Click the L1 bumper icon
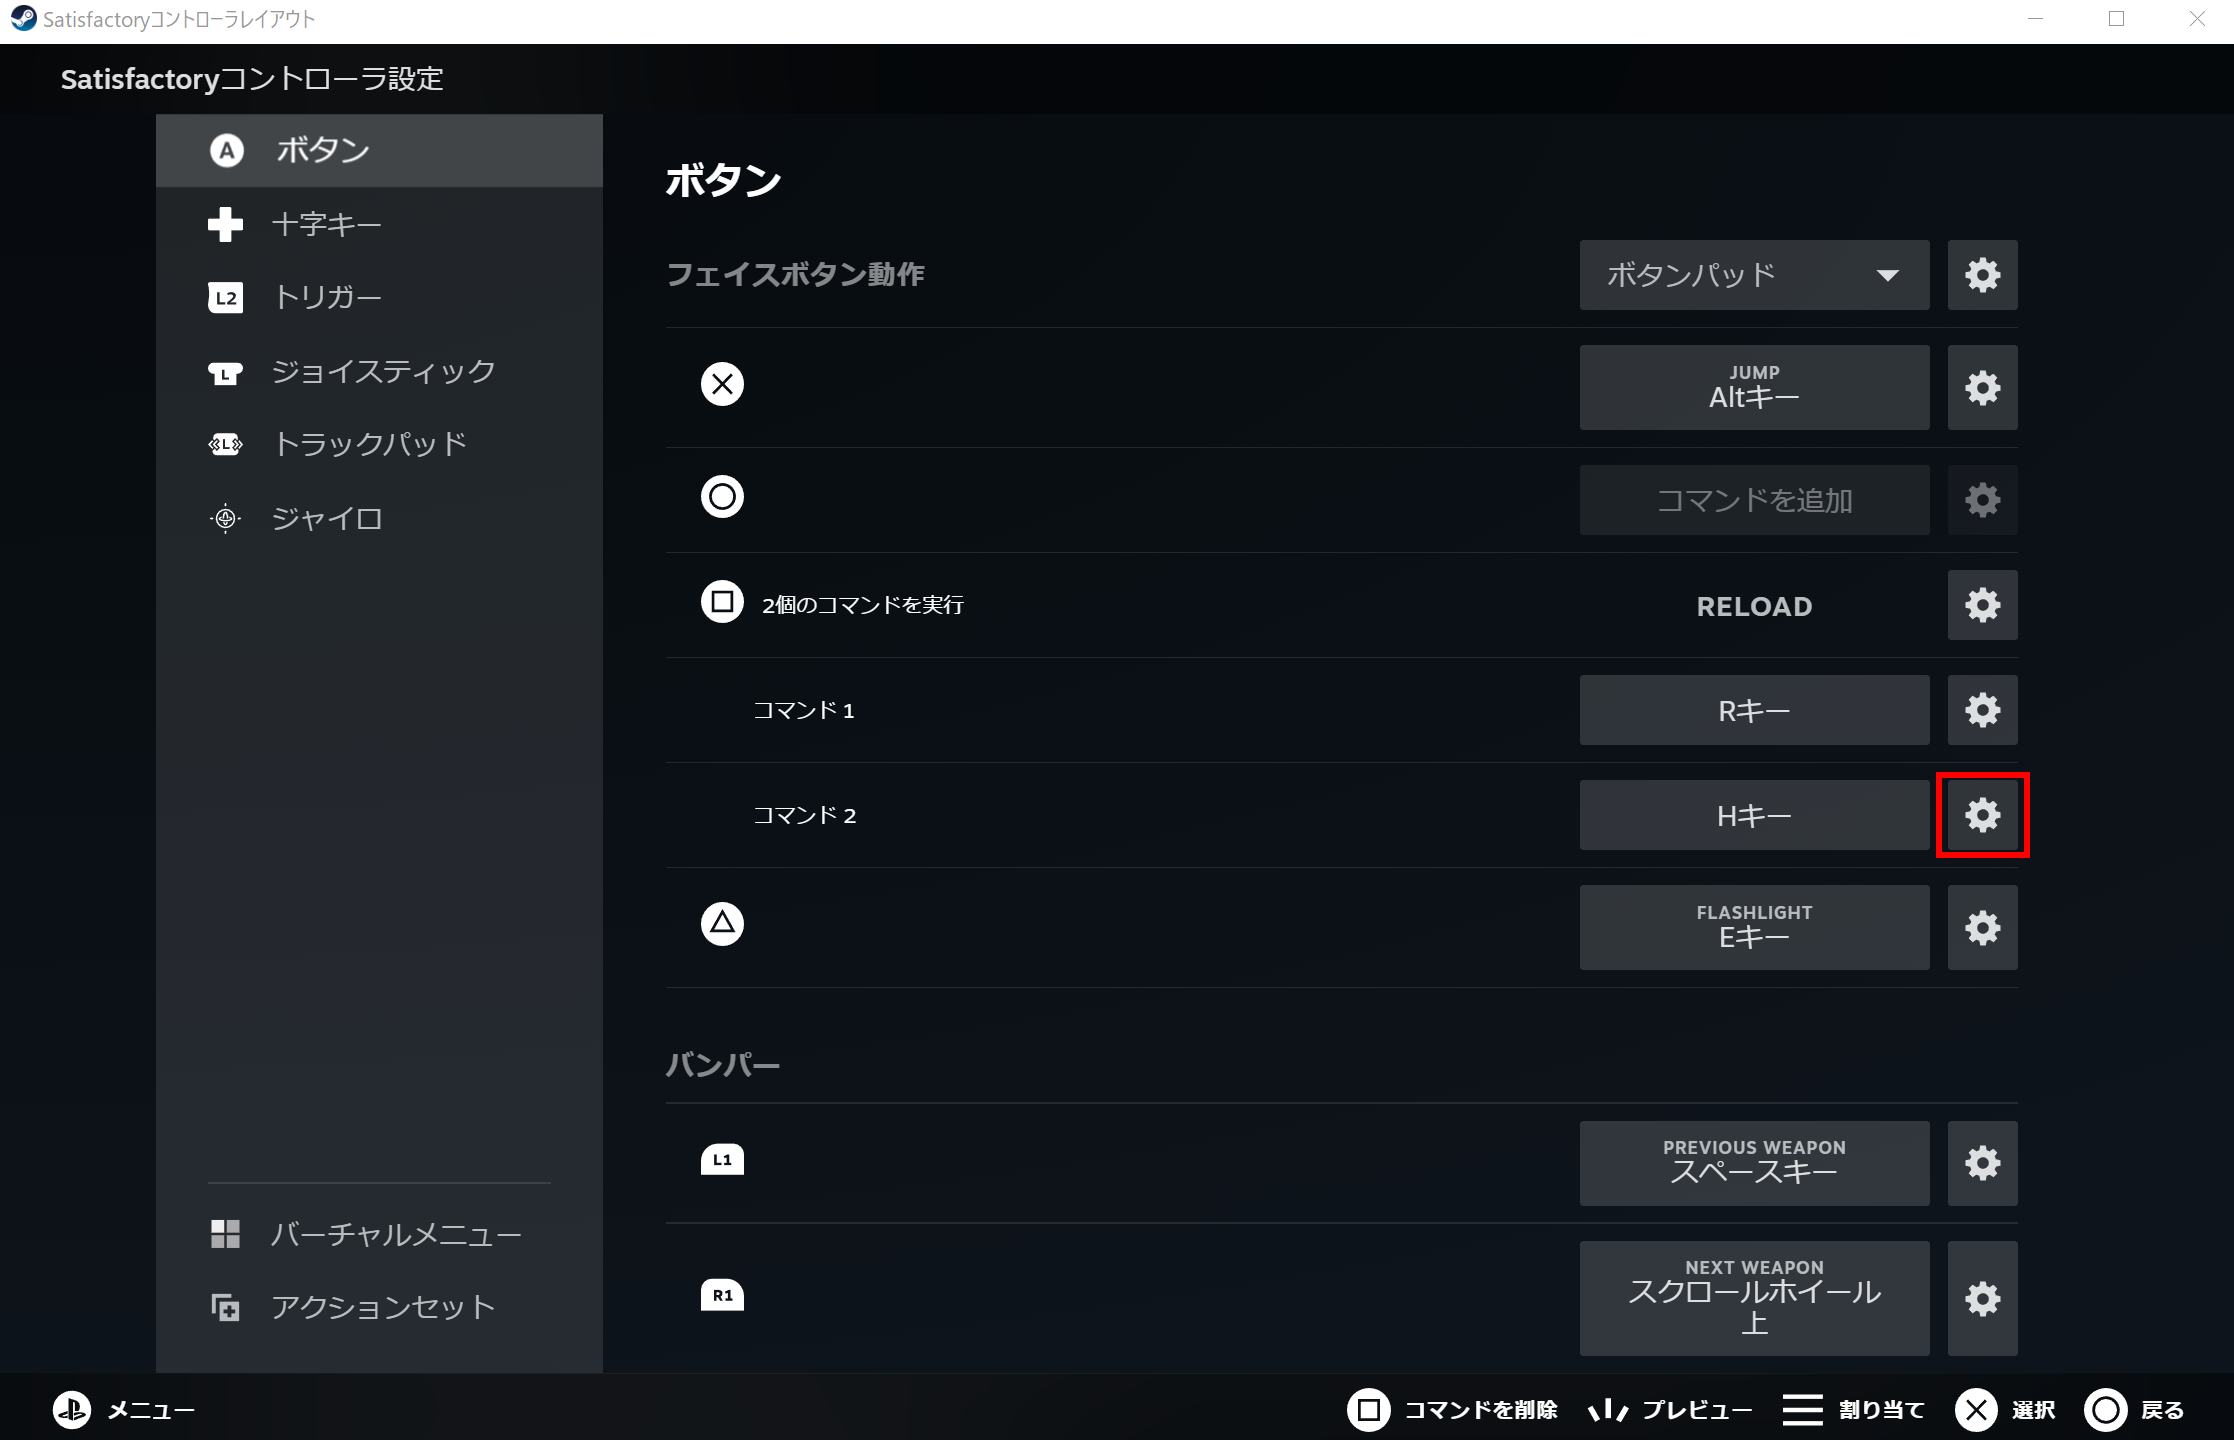Screen dimensions: 2234x1440 [x=722, y=1160]
